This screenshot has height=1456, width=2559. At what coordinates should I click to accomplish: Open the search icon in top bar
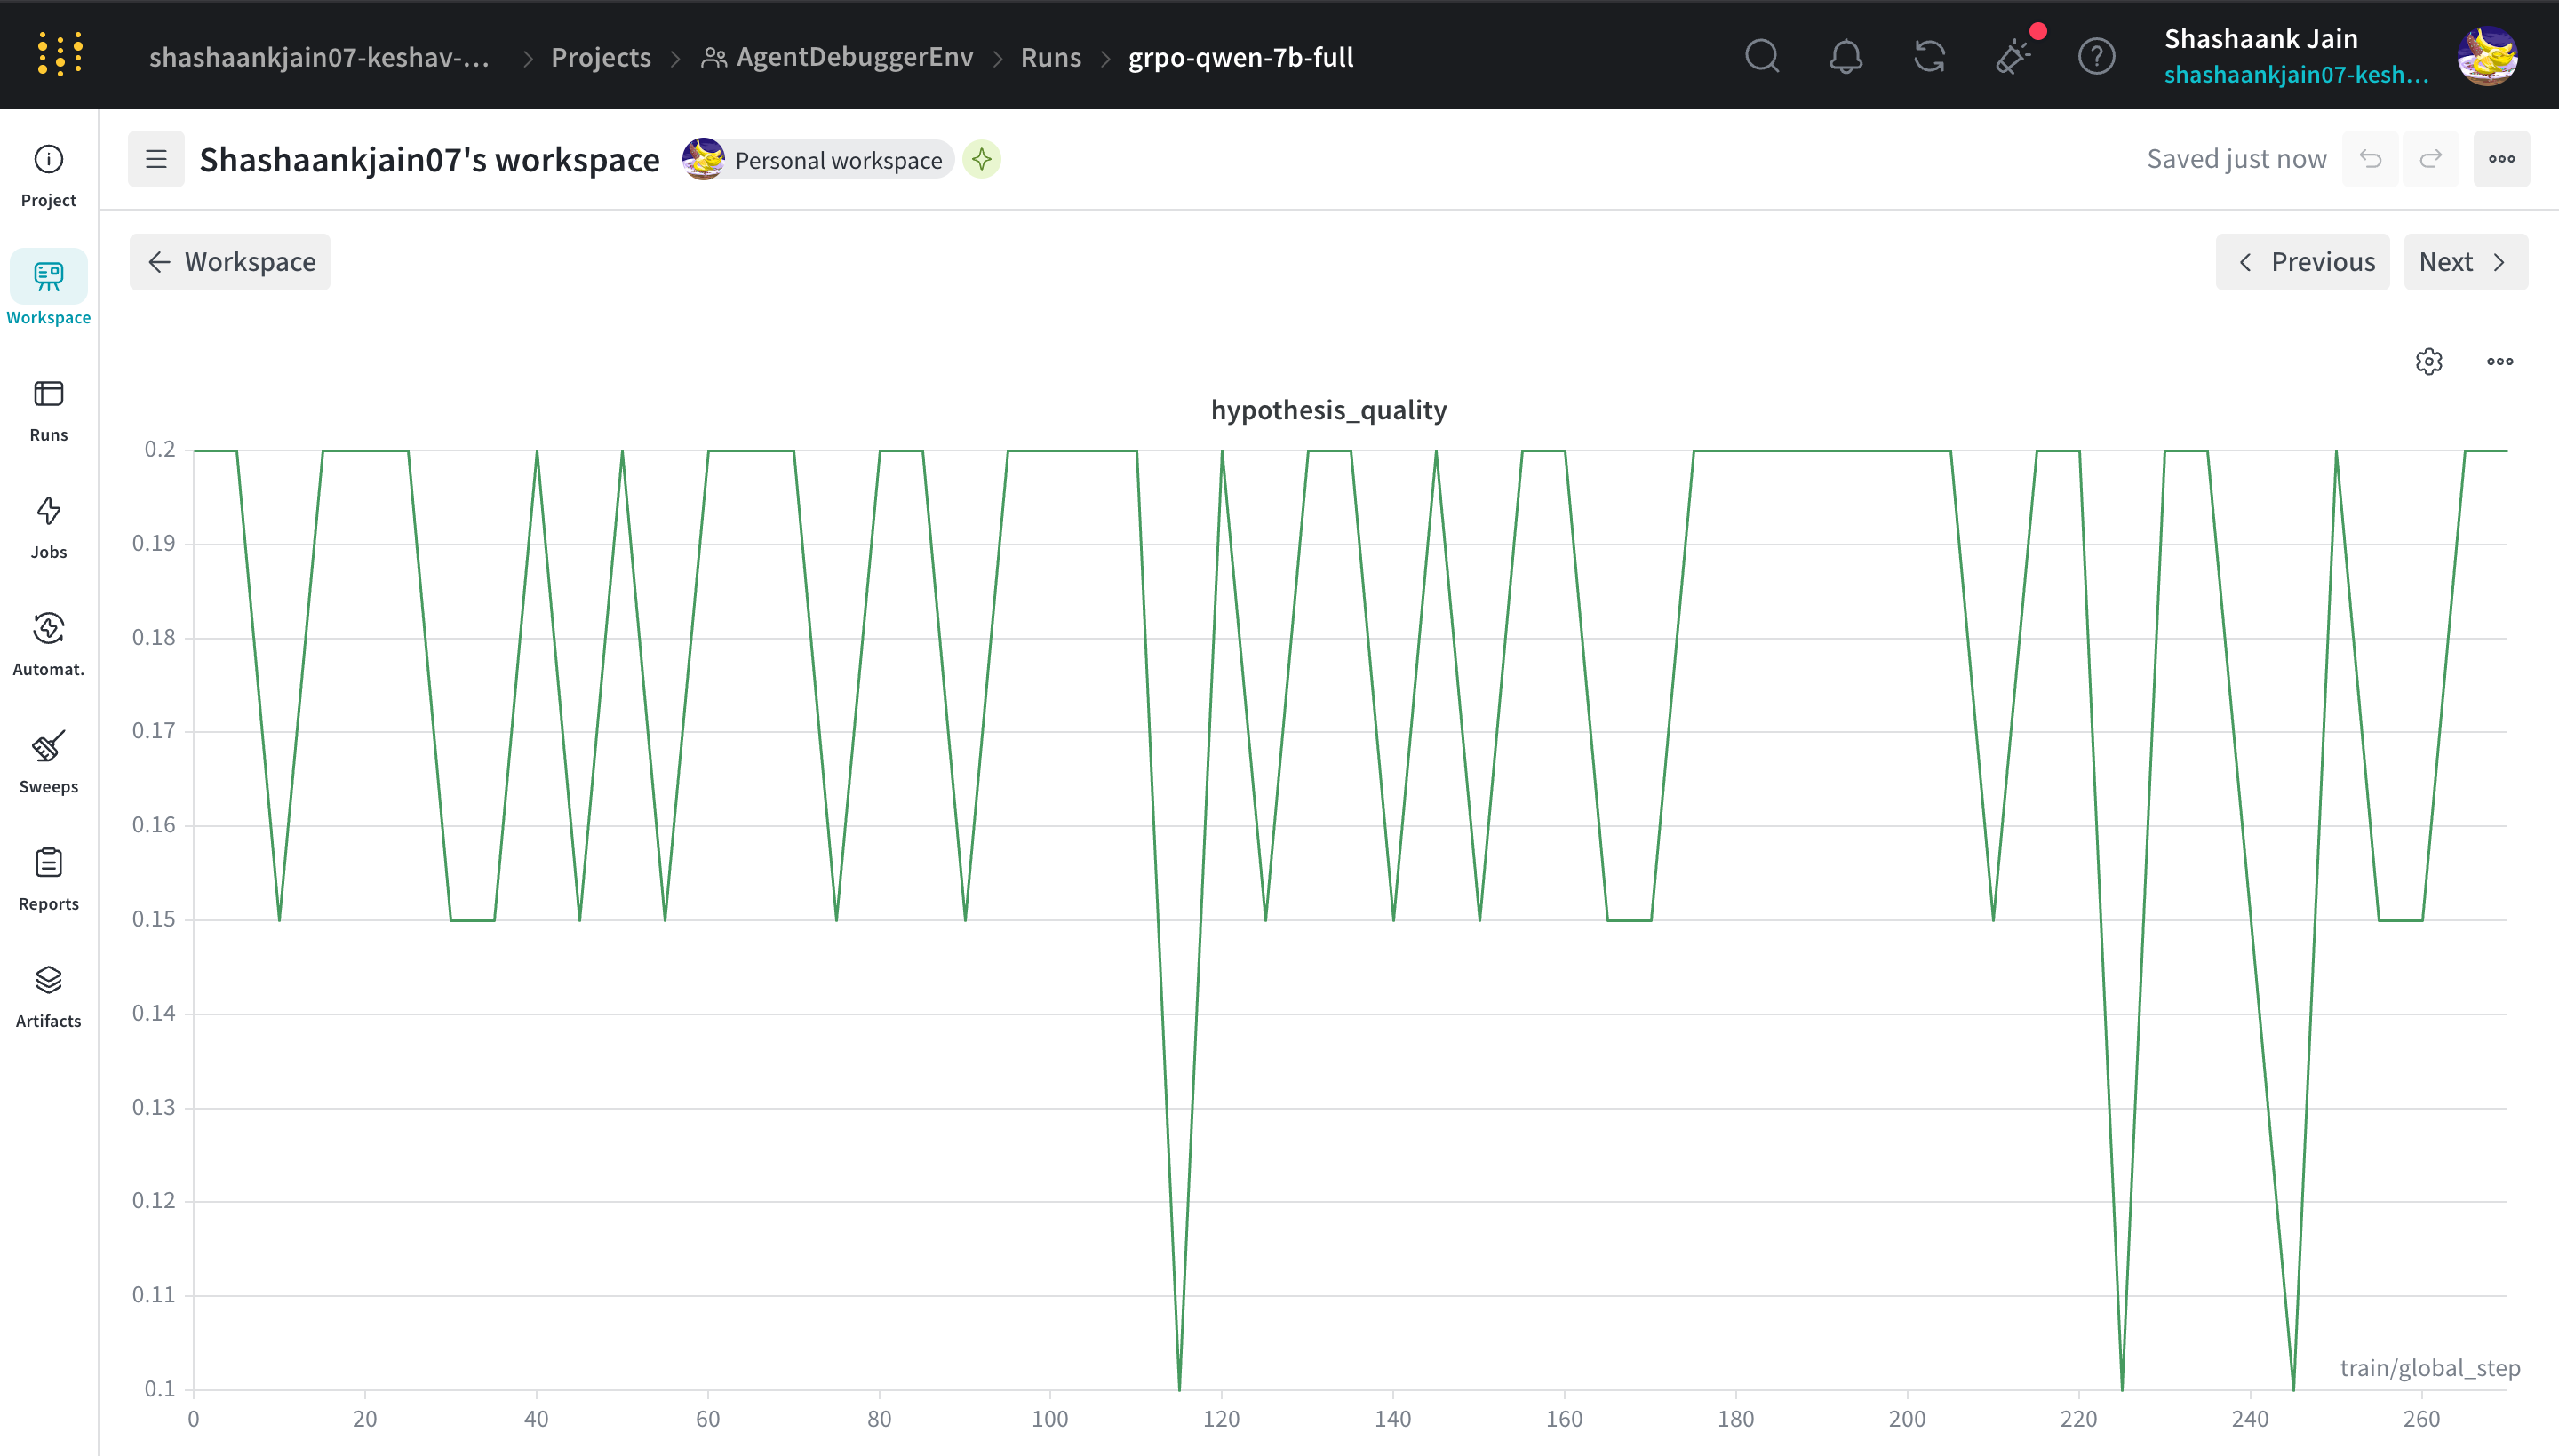point(1762,56)
